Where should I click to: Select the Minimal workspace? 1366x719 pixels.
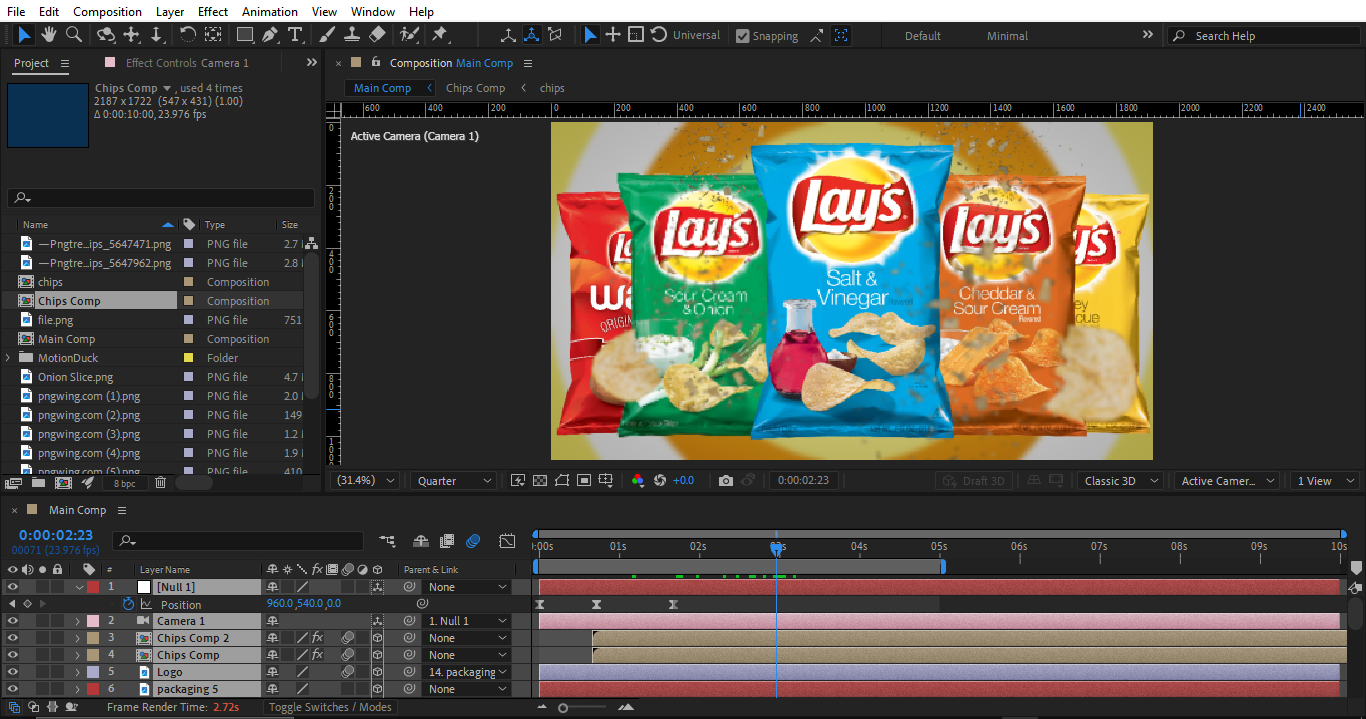[1007, 36]
